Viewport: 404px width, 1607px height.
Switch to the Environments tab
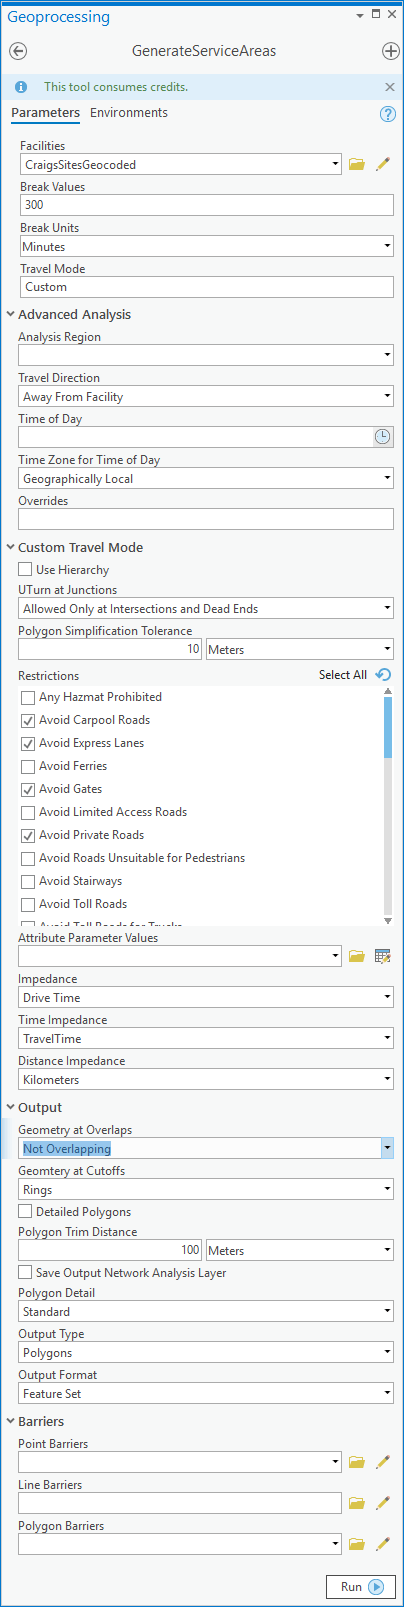click(x=129, y=113)
